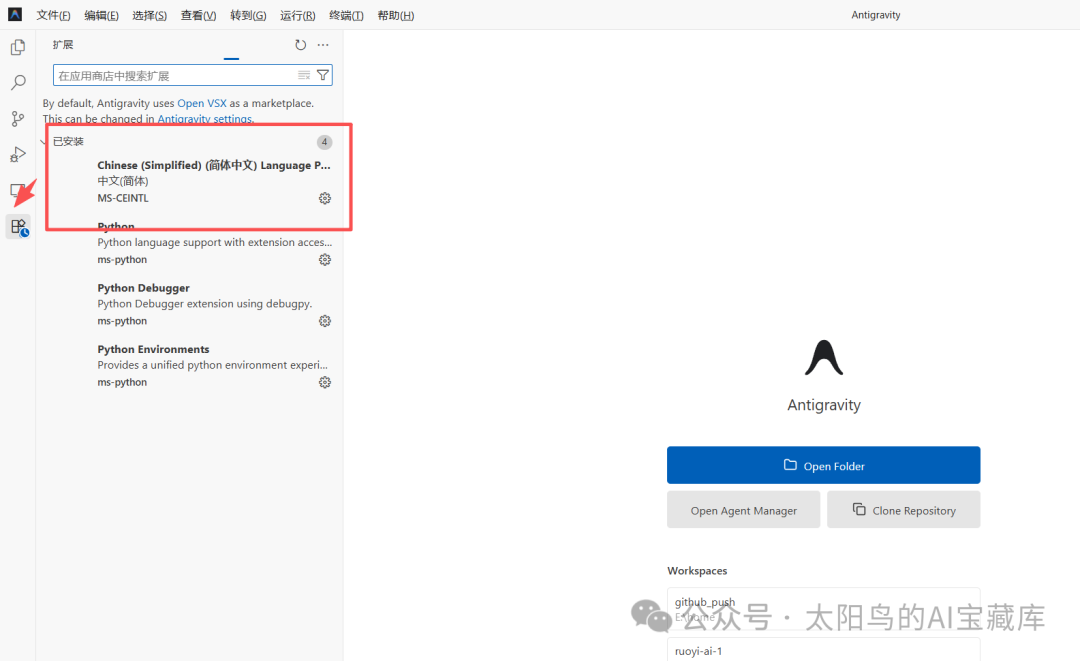The height and width of the screenshot is (661, 1080).
Task: Click the large Antigravity logo on welcome page
Action: tap(824, 358)
